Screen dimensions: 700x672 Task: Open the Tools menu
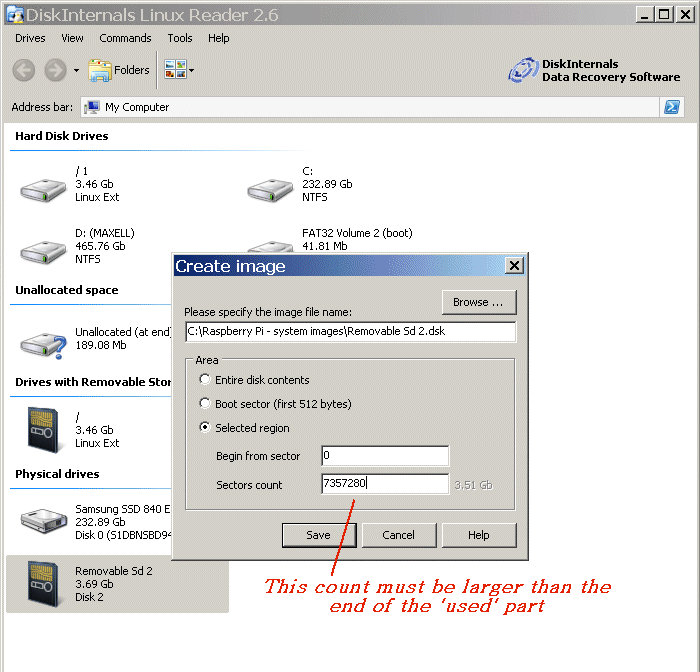point(180,38)
